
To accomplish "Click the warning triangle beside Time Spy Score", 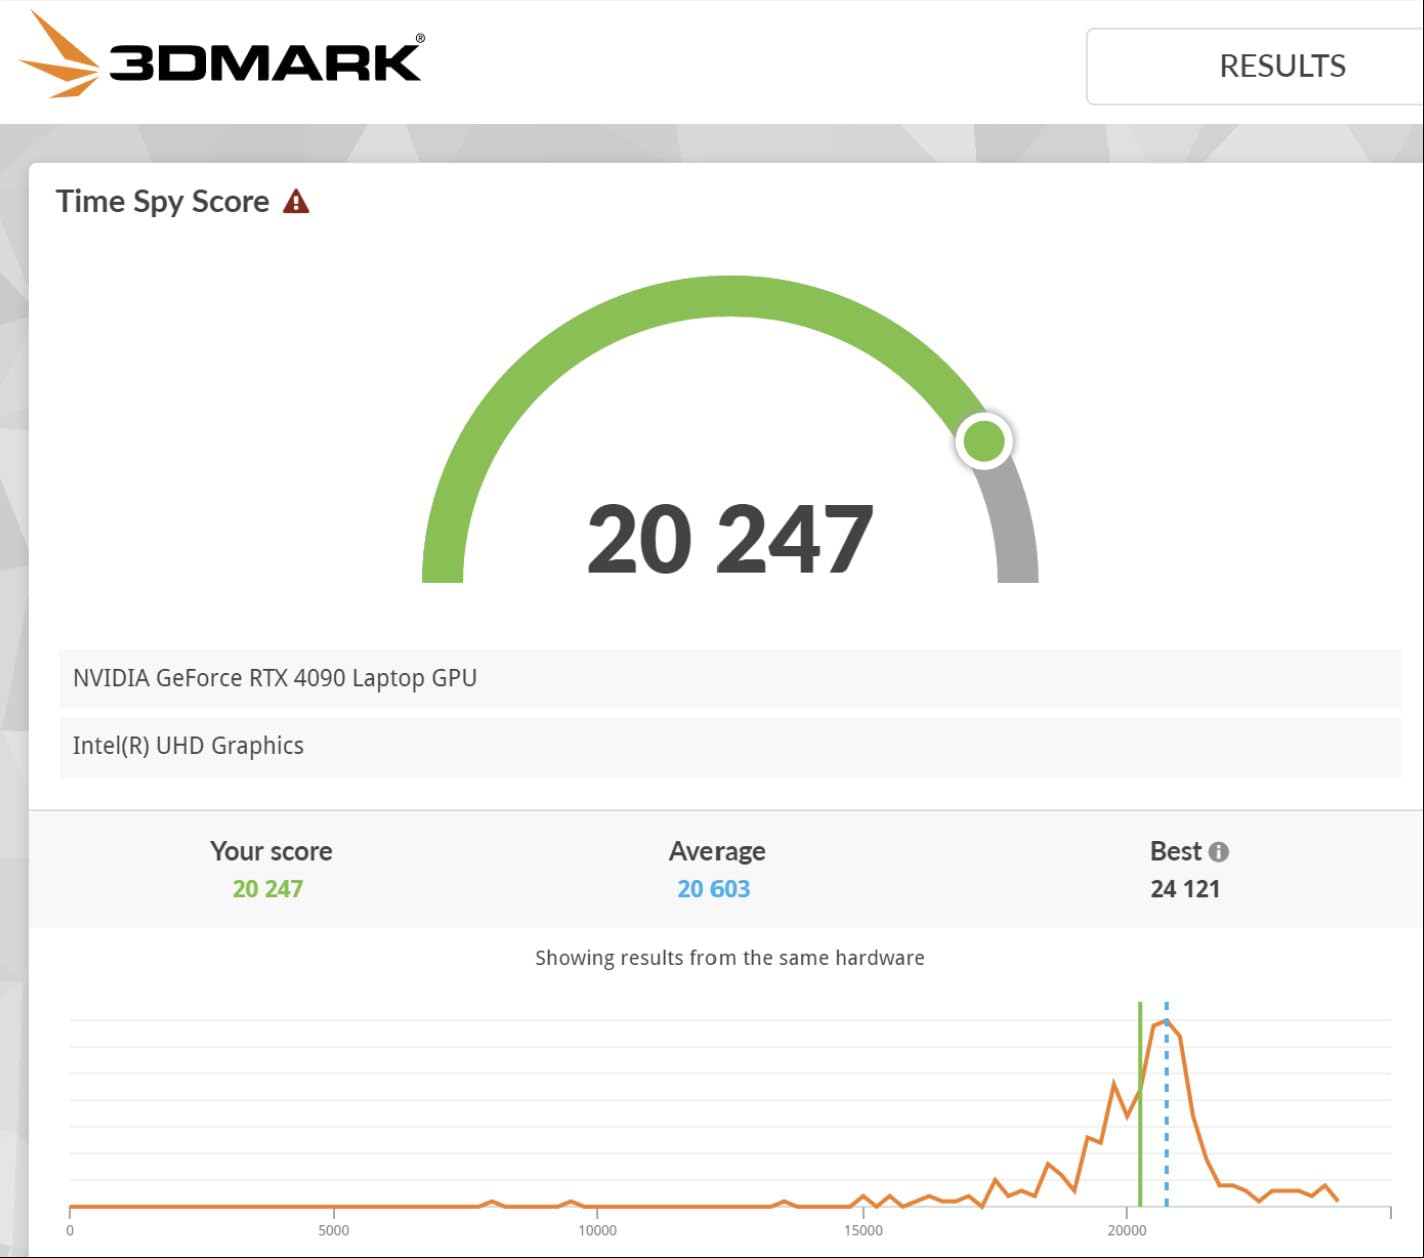I will (296, 202).
